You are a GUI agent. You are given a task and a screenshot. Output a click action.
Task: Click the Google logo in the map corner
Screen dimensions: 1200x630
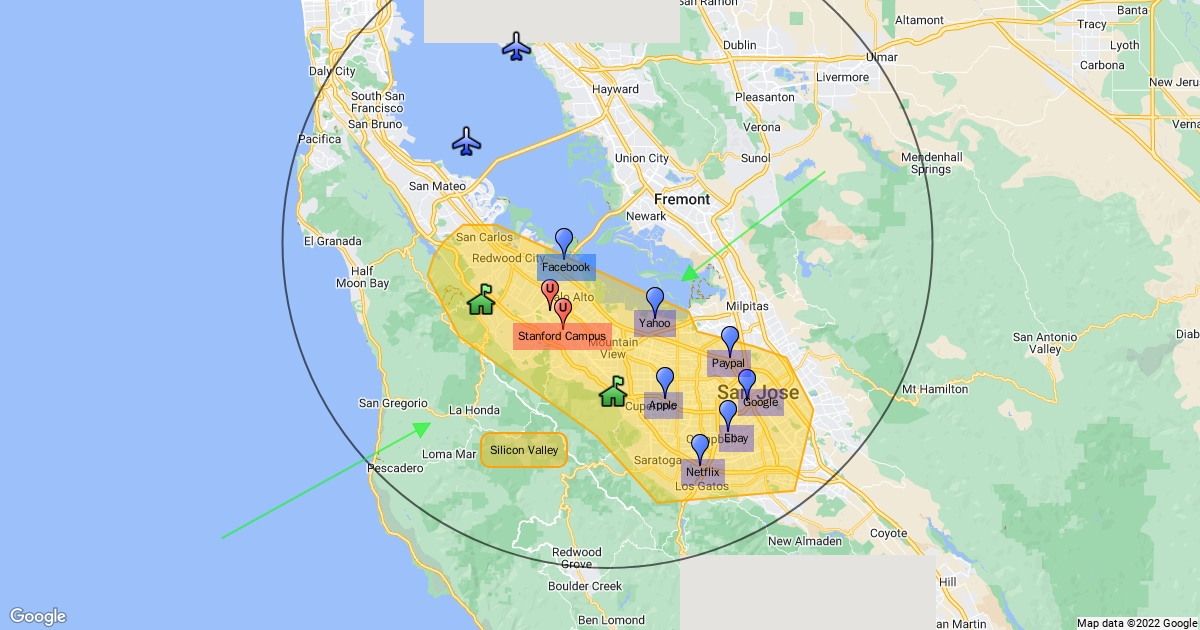[x=38, y=616]
